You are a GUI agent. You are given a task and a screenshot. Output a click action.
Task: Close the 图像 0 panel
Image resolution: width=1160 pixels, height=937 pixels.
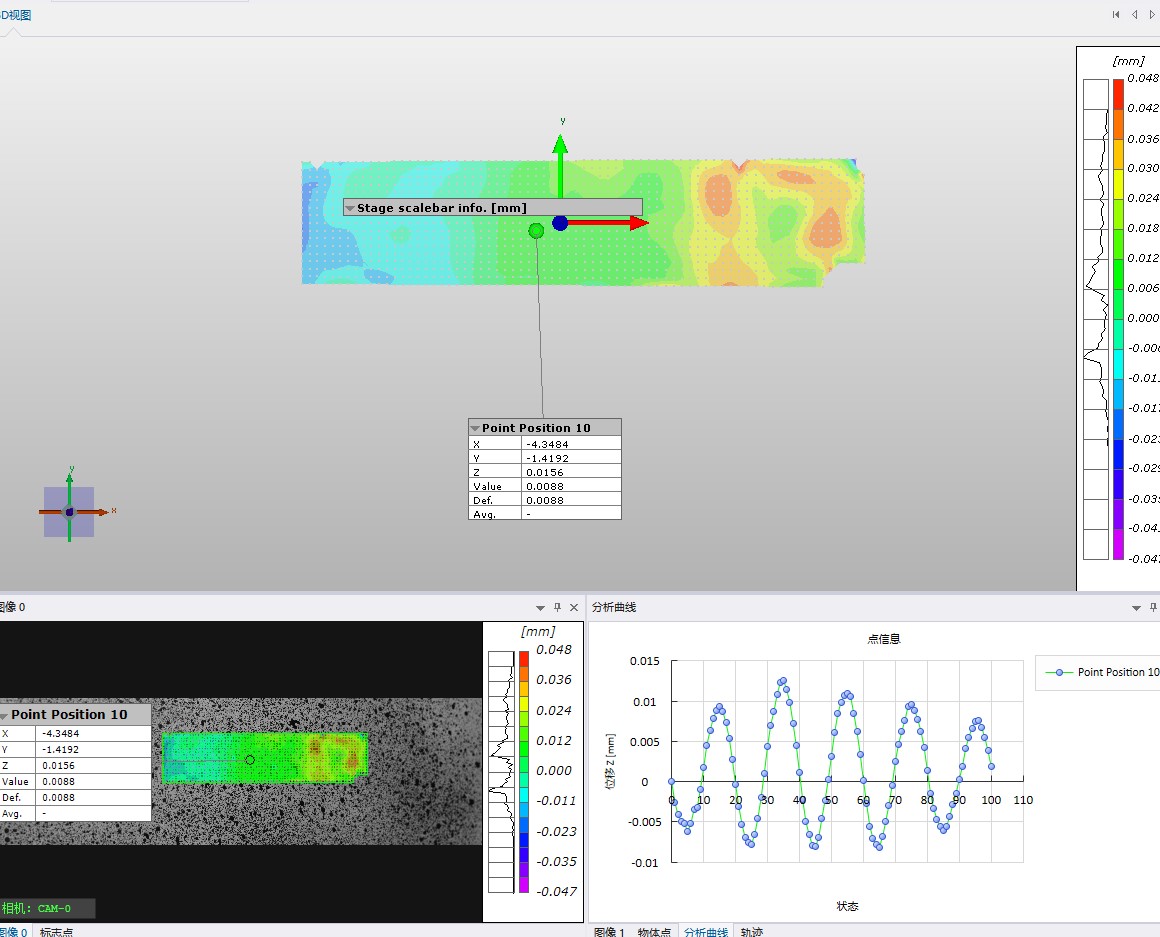574,607
